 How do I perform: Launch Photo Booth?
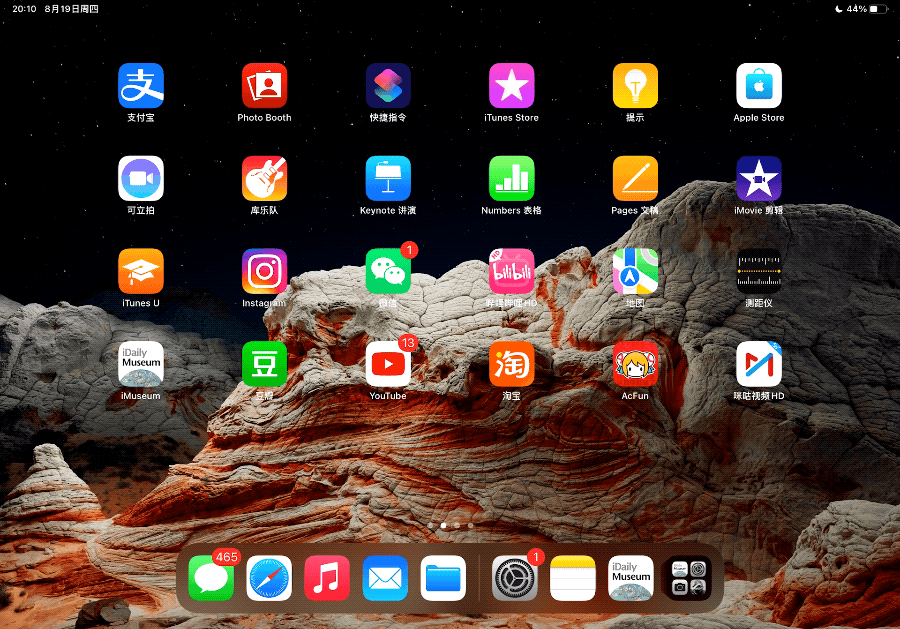click(264, 86)
